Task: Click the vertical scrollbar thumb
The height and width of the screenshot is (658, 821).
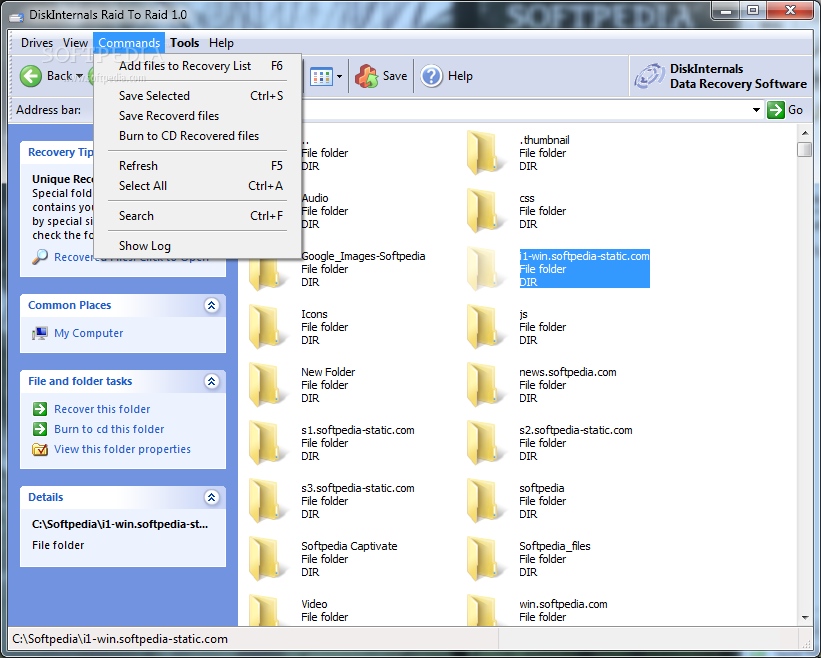Action: (805, 149)
